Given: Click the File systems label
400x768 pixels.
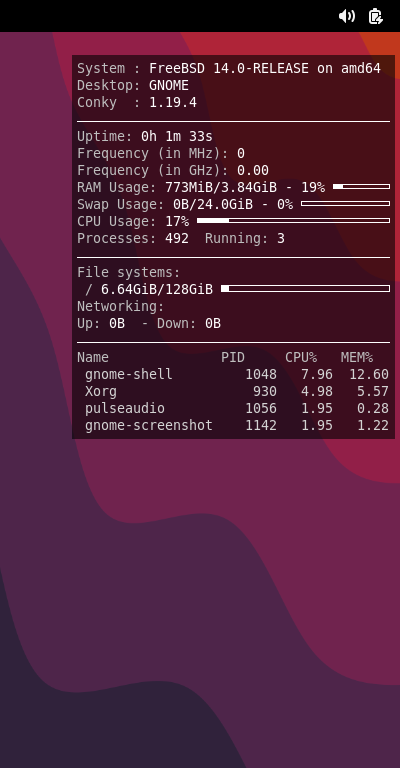Looking at the screenshot, I should (129, 272).
